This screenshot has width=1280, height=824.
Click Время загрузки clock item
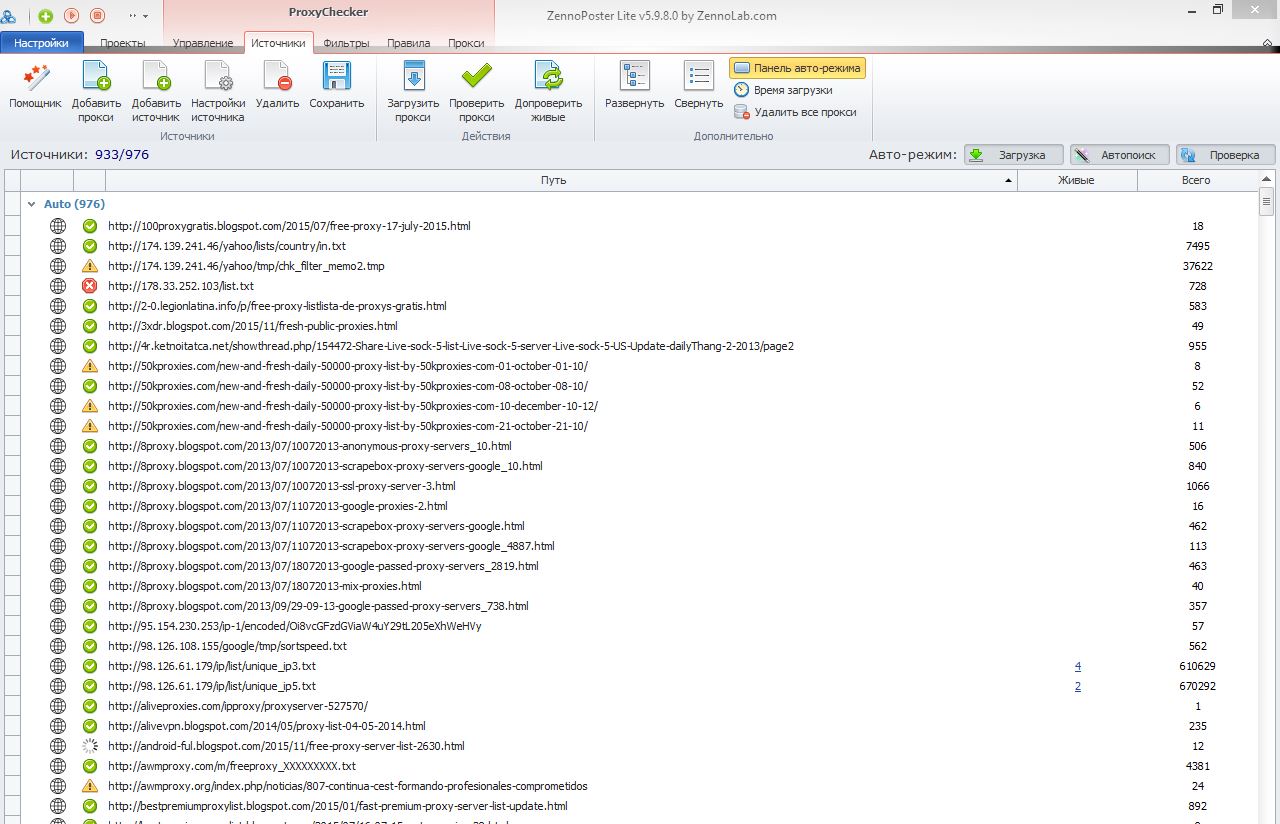pos(783,90)
